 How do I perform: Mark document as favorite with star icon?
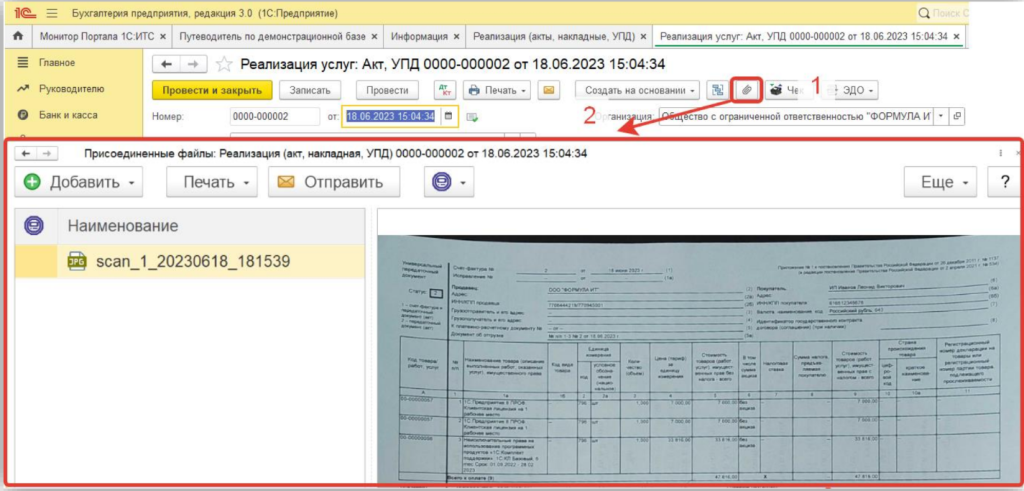pyautogui.click(x=224, y=64)
